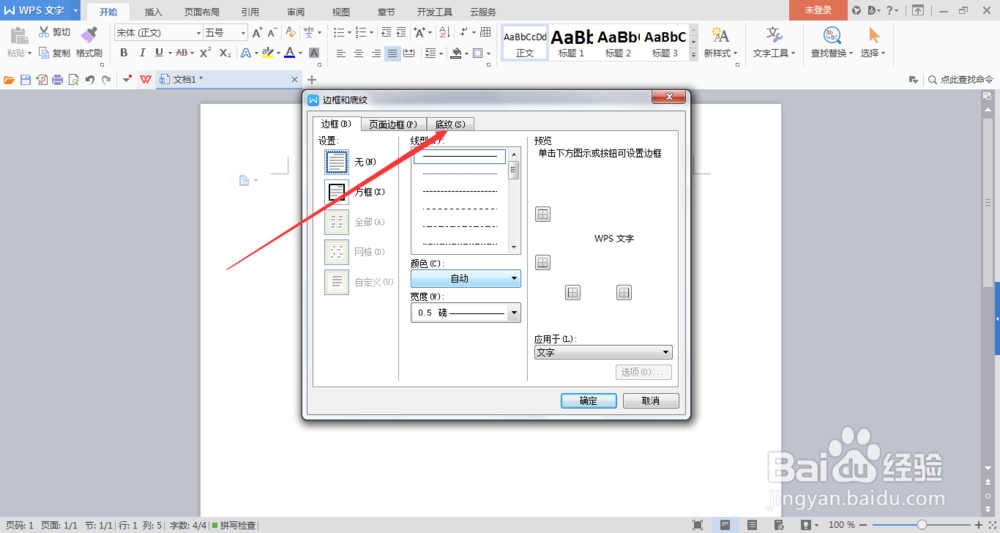This screenshot has height=533, width=1000.
Task: Click the justify alignment icon
Action: (x=393, y=54)
